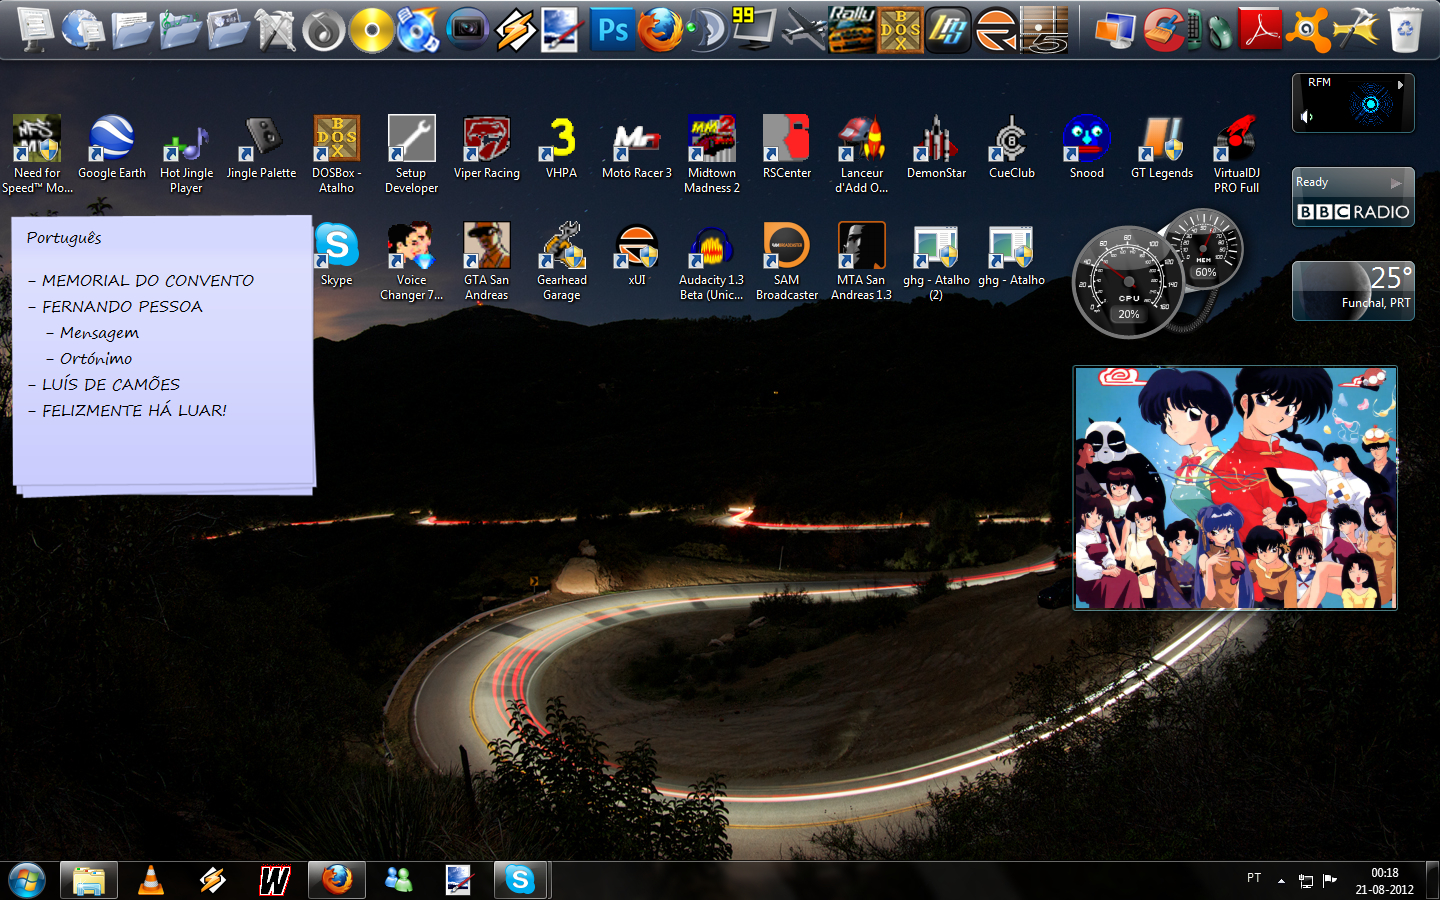This screenshot has height=900, width=1440.
Task: Open Need for Speed desktop shortcut
Action: click(37, 154)
